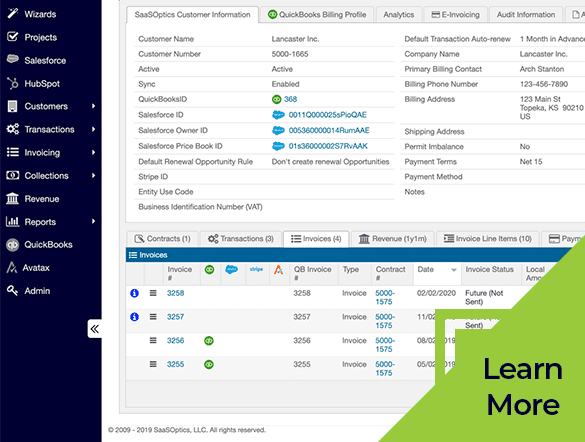Open invoice number 3255 link
Screen dimensions: 585x442
175,364
